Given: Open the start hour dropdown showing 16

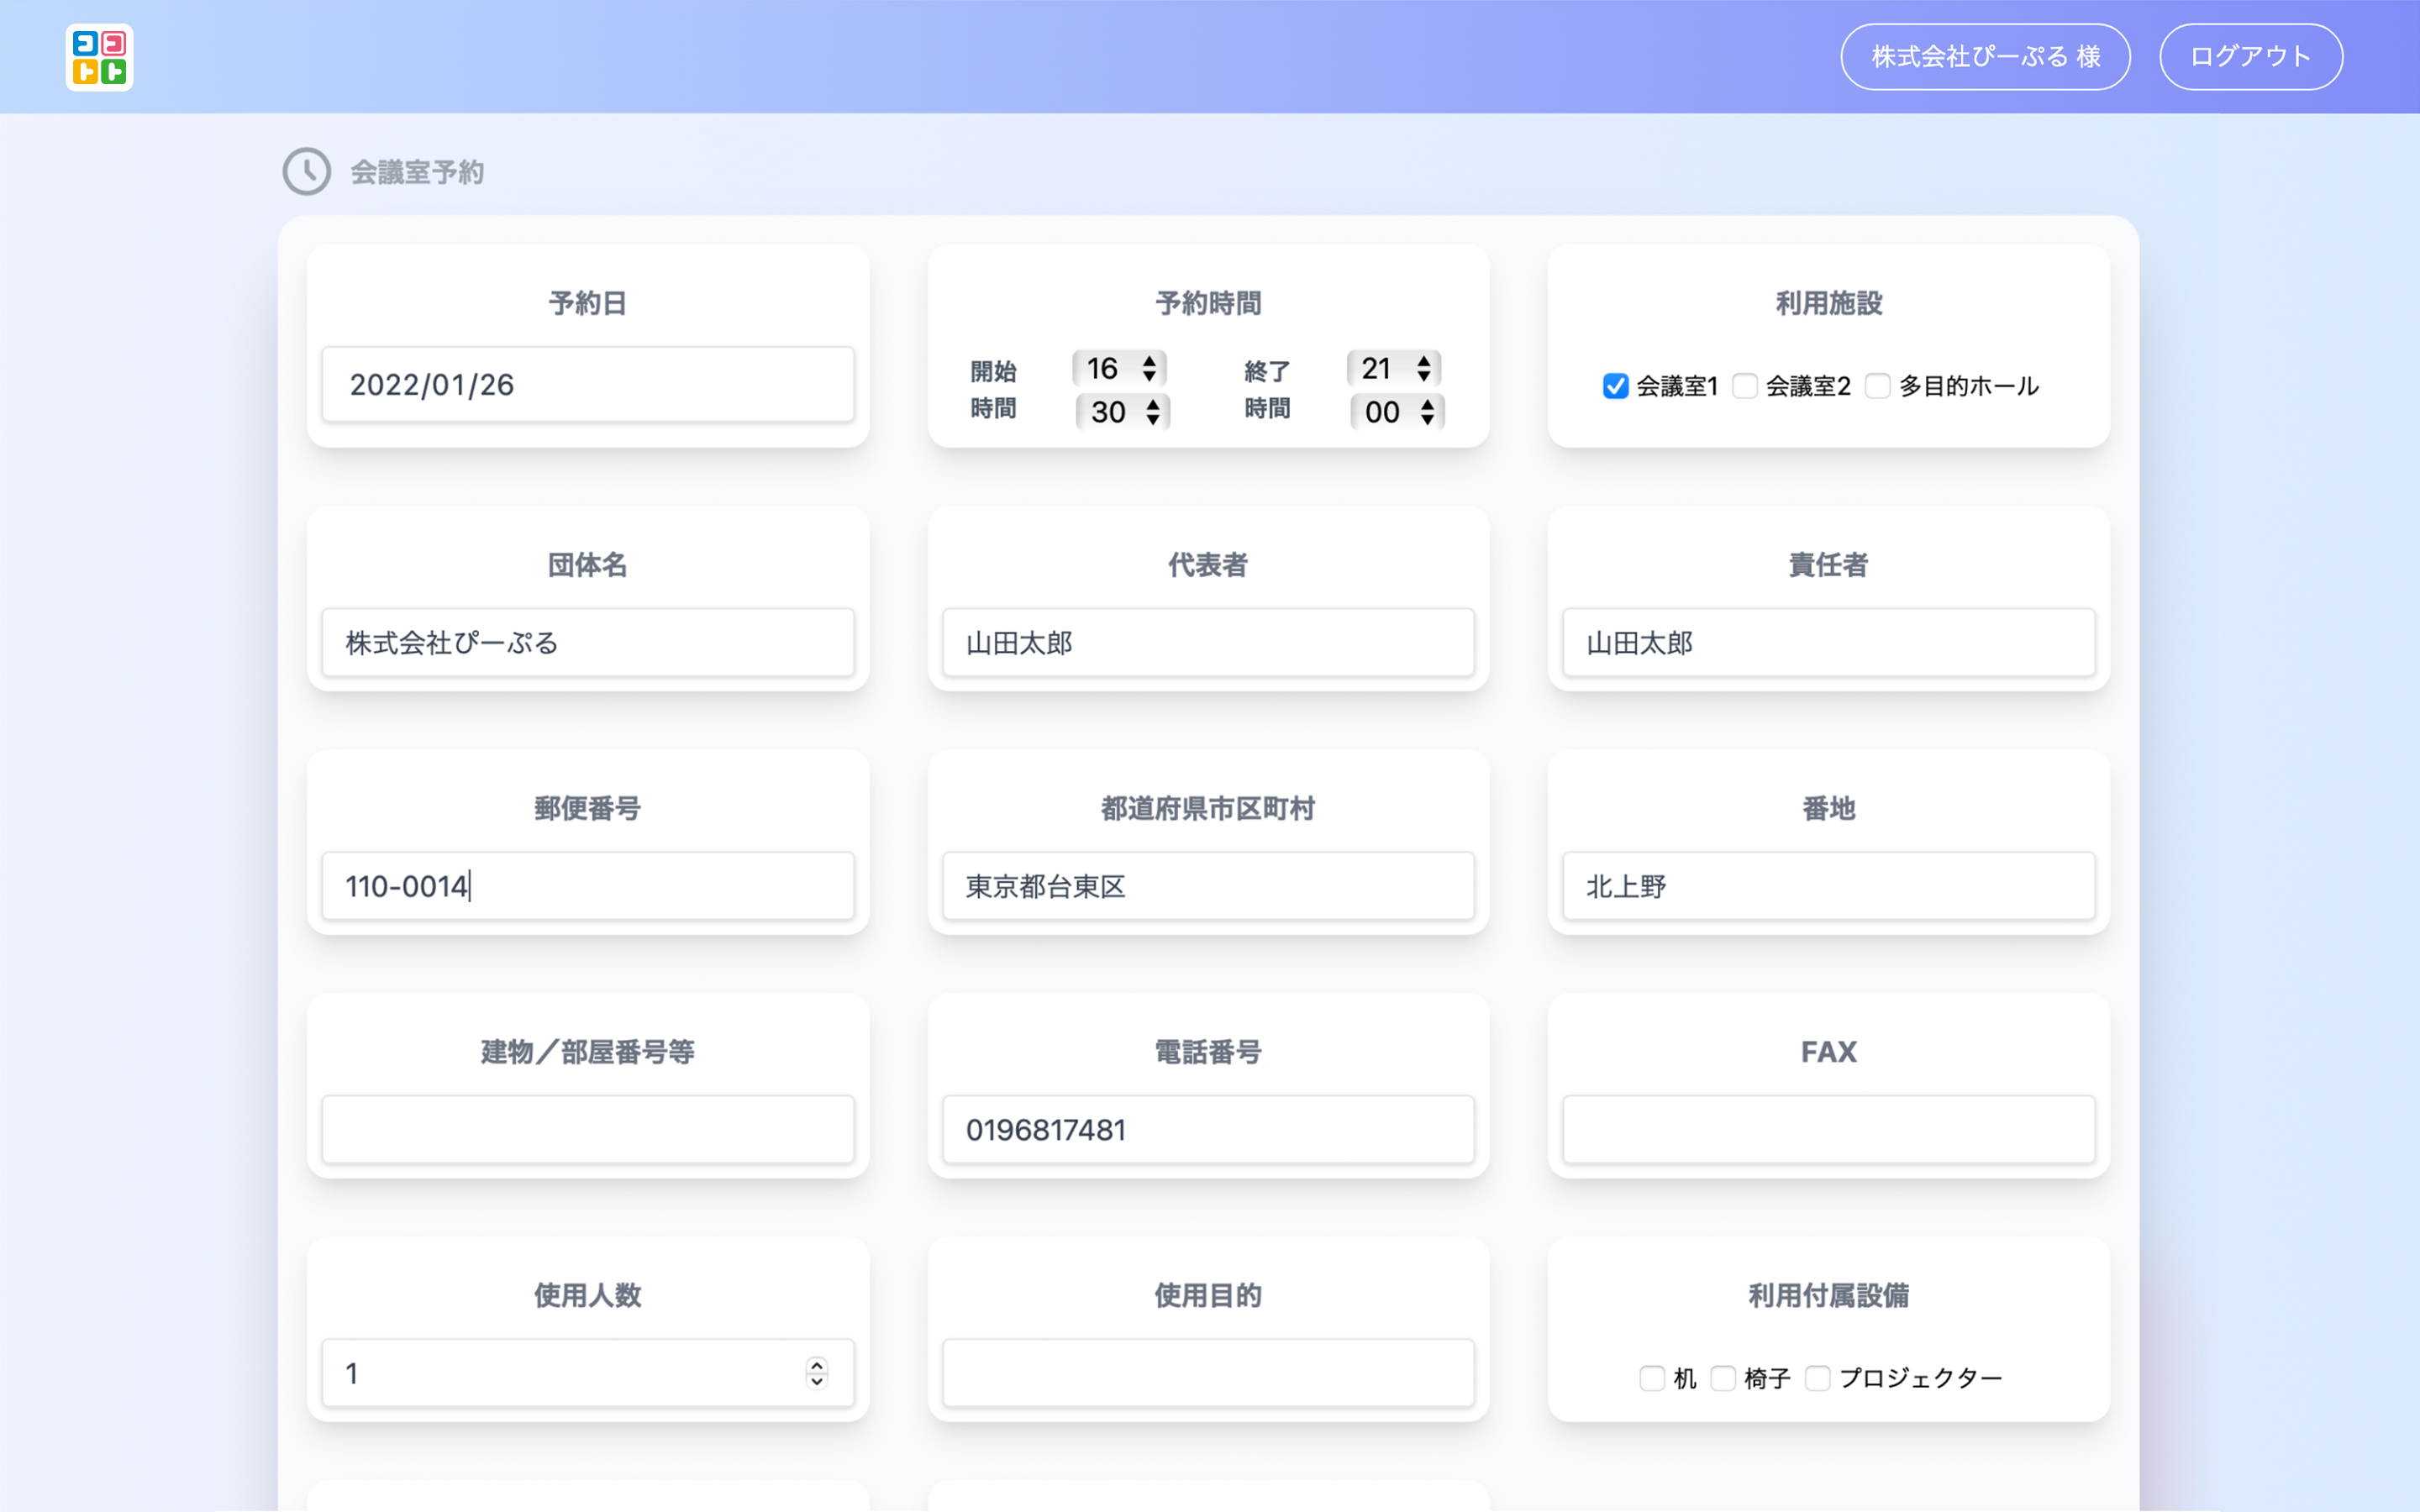Looking at the screenshot, I should 1120,368.
